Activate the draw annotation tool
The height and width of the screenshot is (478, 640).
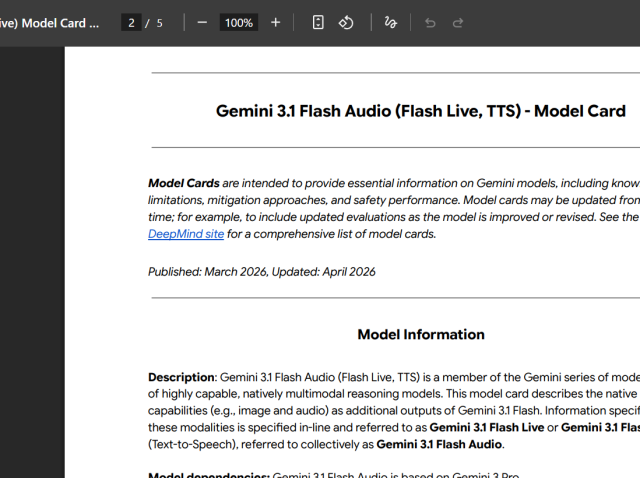pos(391,23)
